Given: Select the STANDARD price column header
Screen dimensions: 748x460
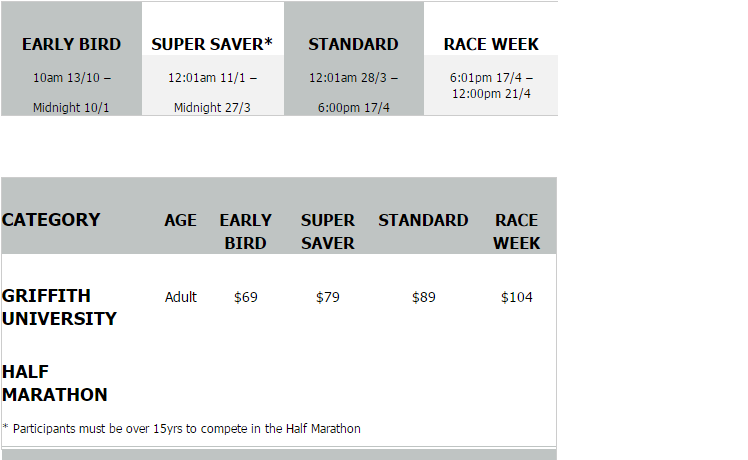Looking at the screenshot, I should point(423,220).
